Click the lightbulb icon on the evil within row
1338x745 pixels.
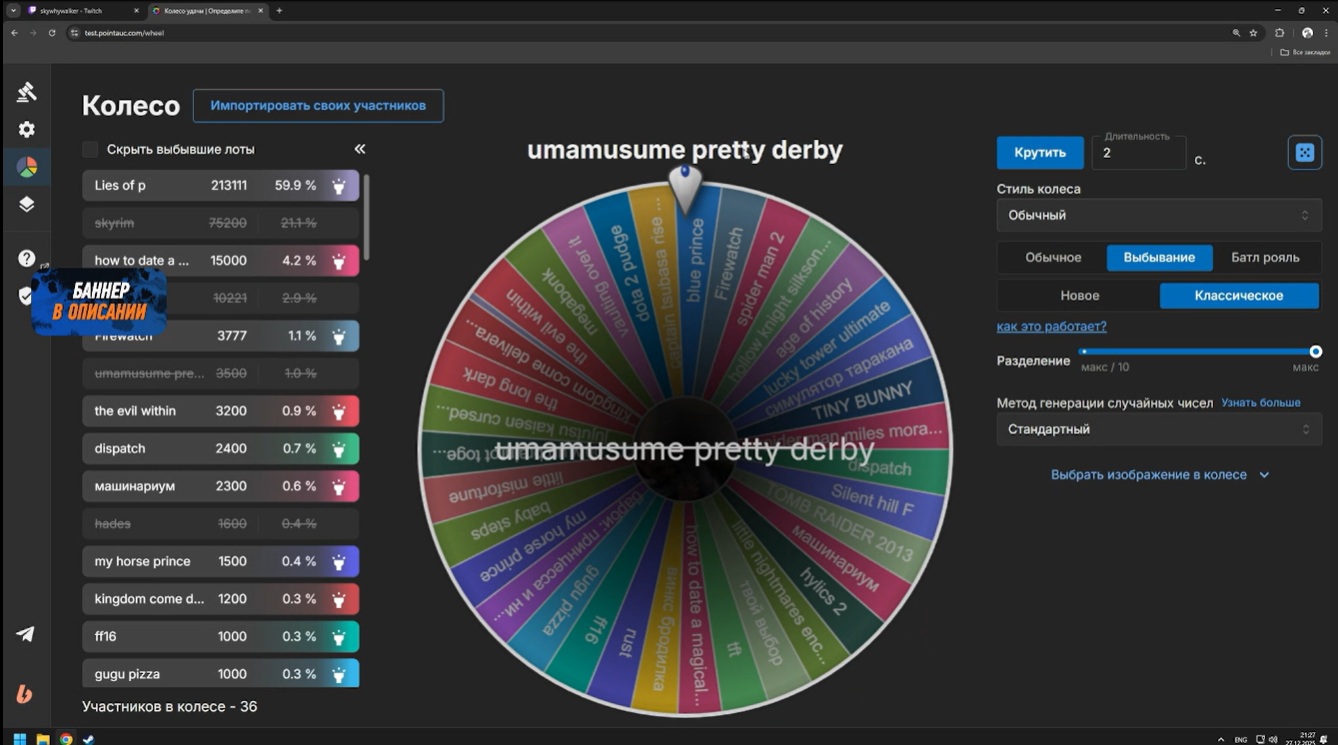coord(339,411)
